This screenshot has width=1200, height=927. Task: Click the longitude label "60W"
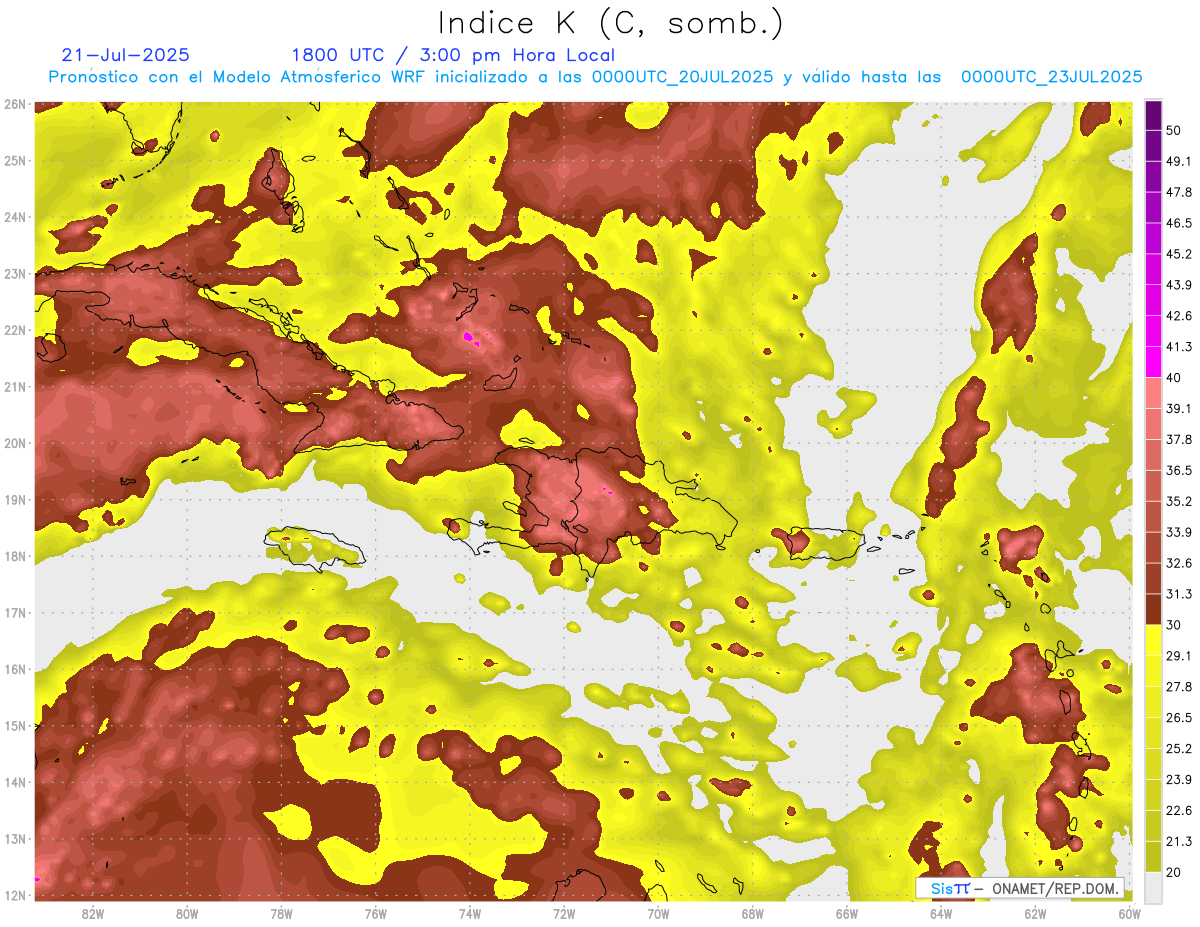1130,913
